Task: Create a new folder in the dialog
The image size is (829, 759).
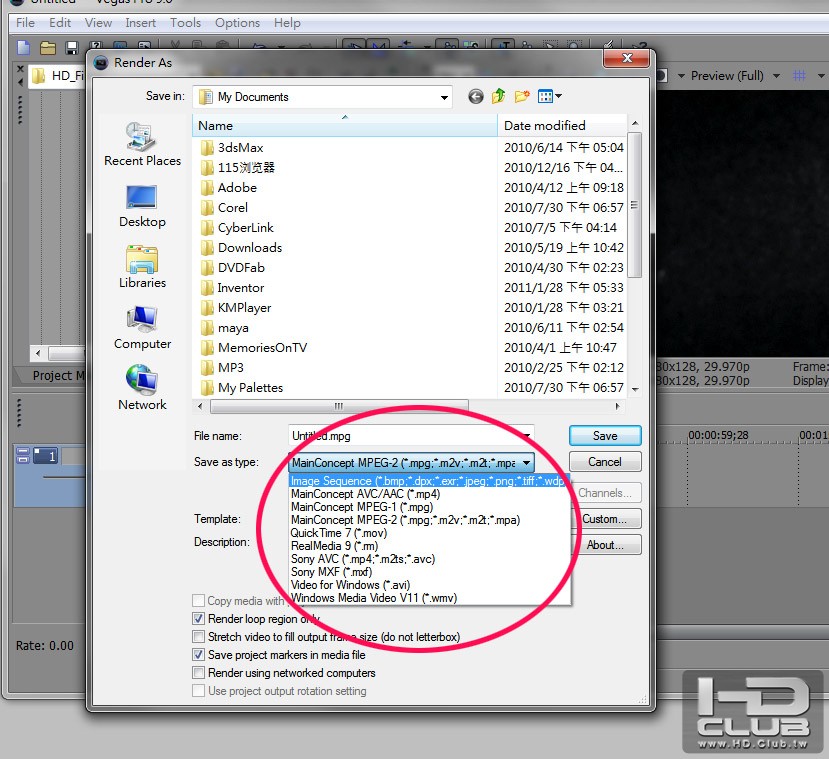Action: coord(522,96)
